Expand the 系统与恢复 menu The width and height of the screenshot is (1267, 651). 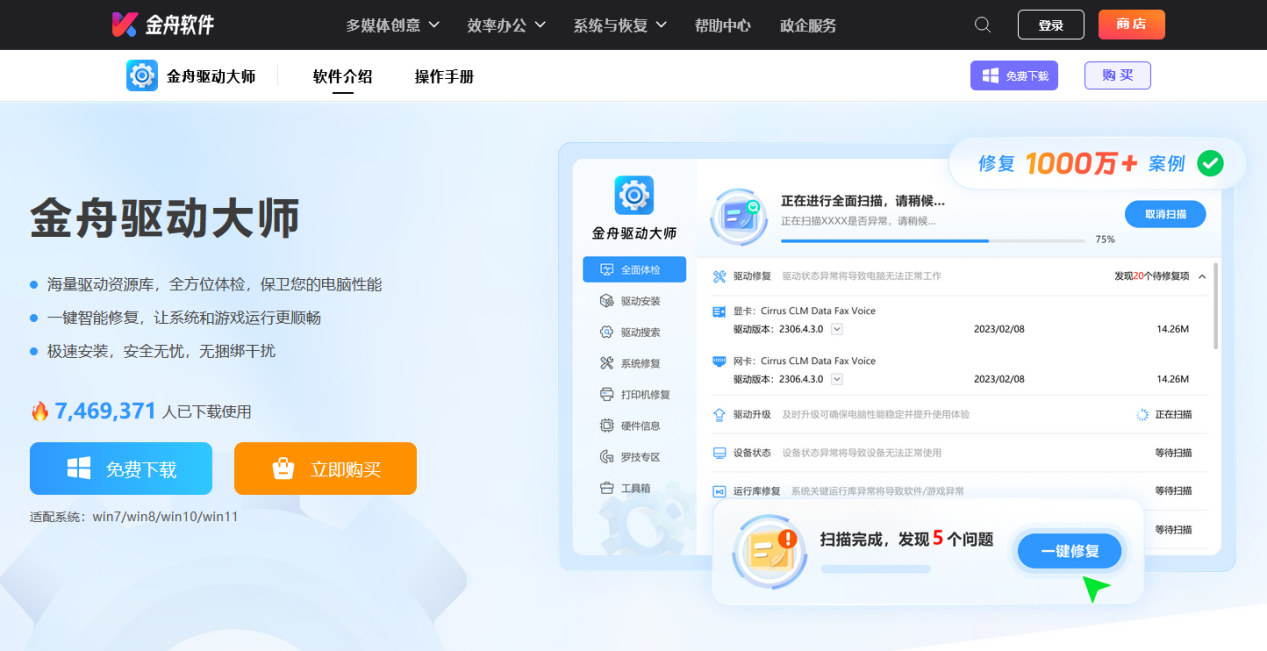coord(620,25)
